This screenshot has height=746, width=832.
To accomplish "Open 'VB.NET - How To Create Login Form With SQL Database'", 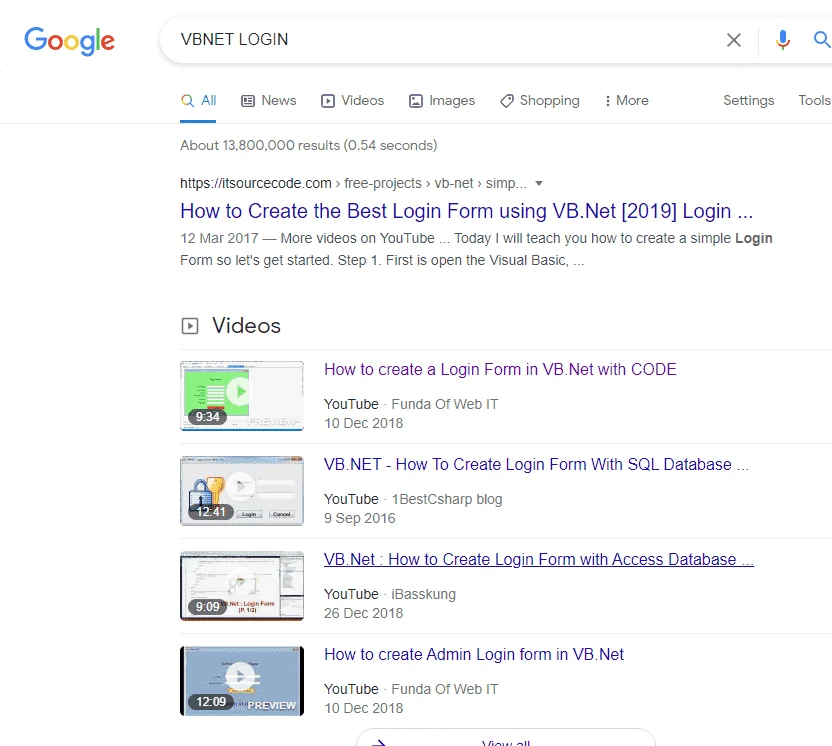I will tap(536, 464).
